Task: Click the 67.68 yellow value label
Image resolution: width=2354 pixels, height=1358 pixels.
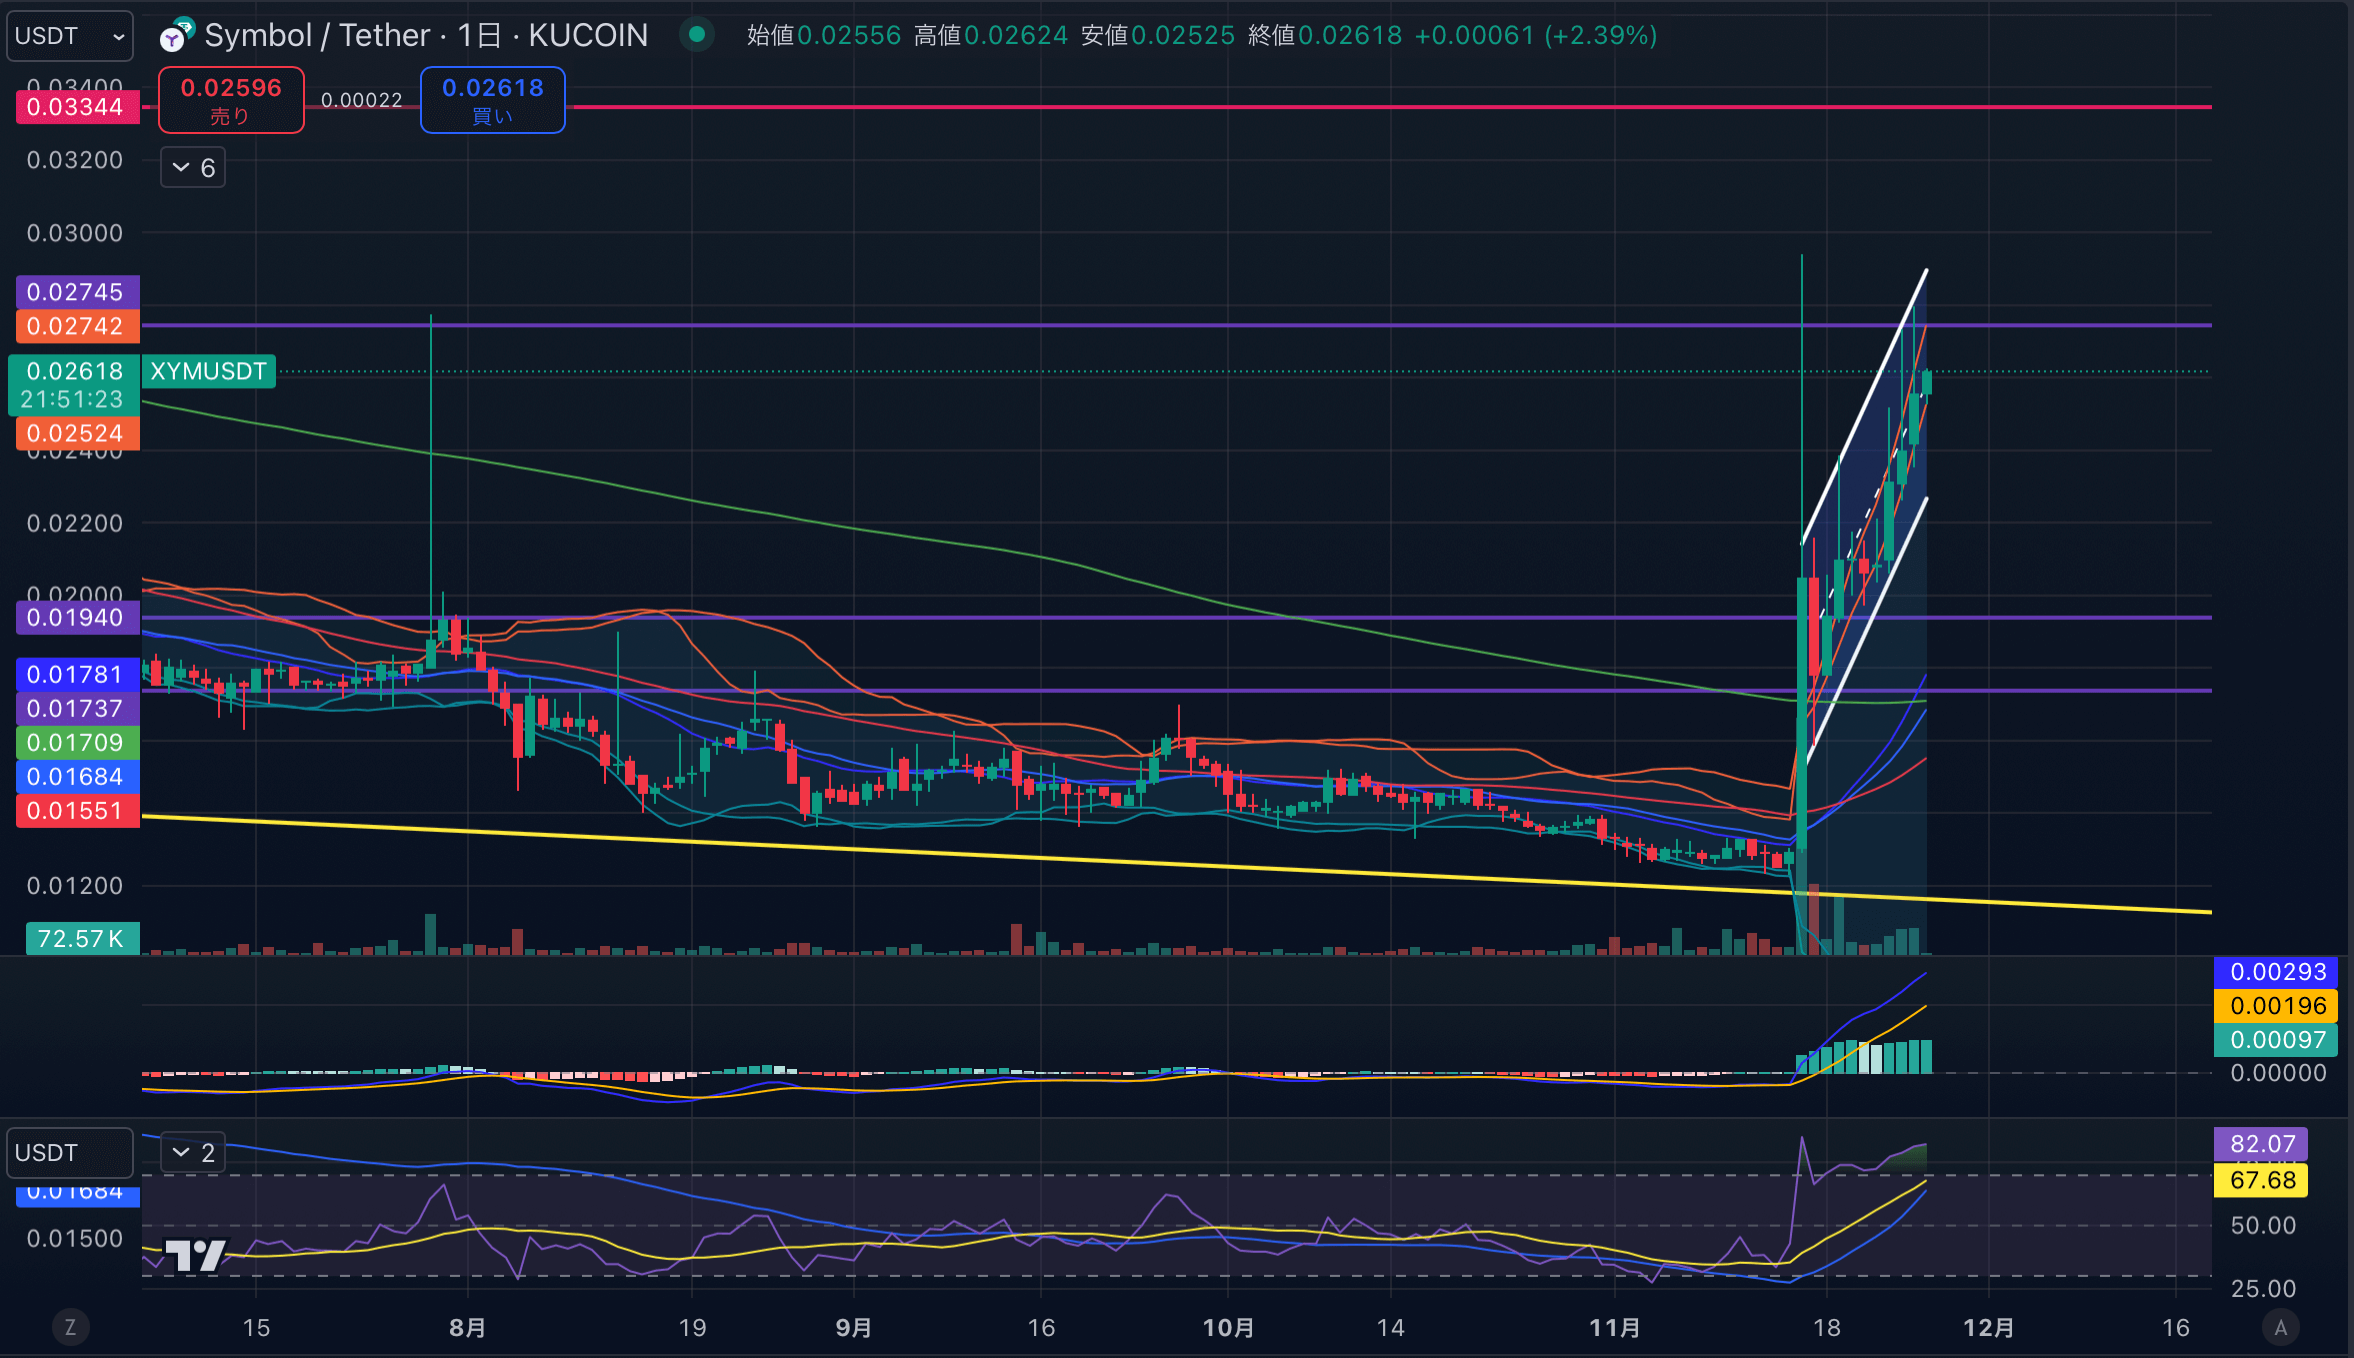Action: pyautogui.click(x=2261, y=1180)
